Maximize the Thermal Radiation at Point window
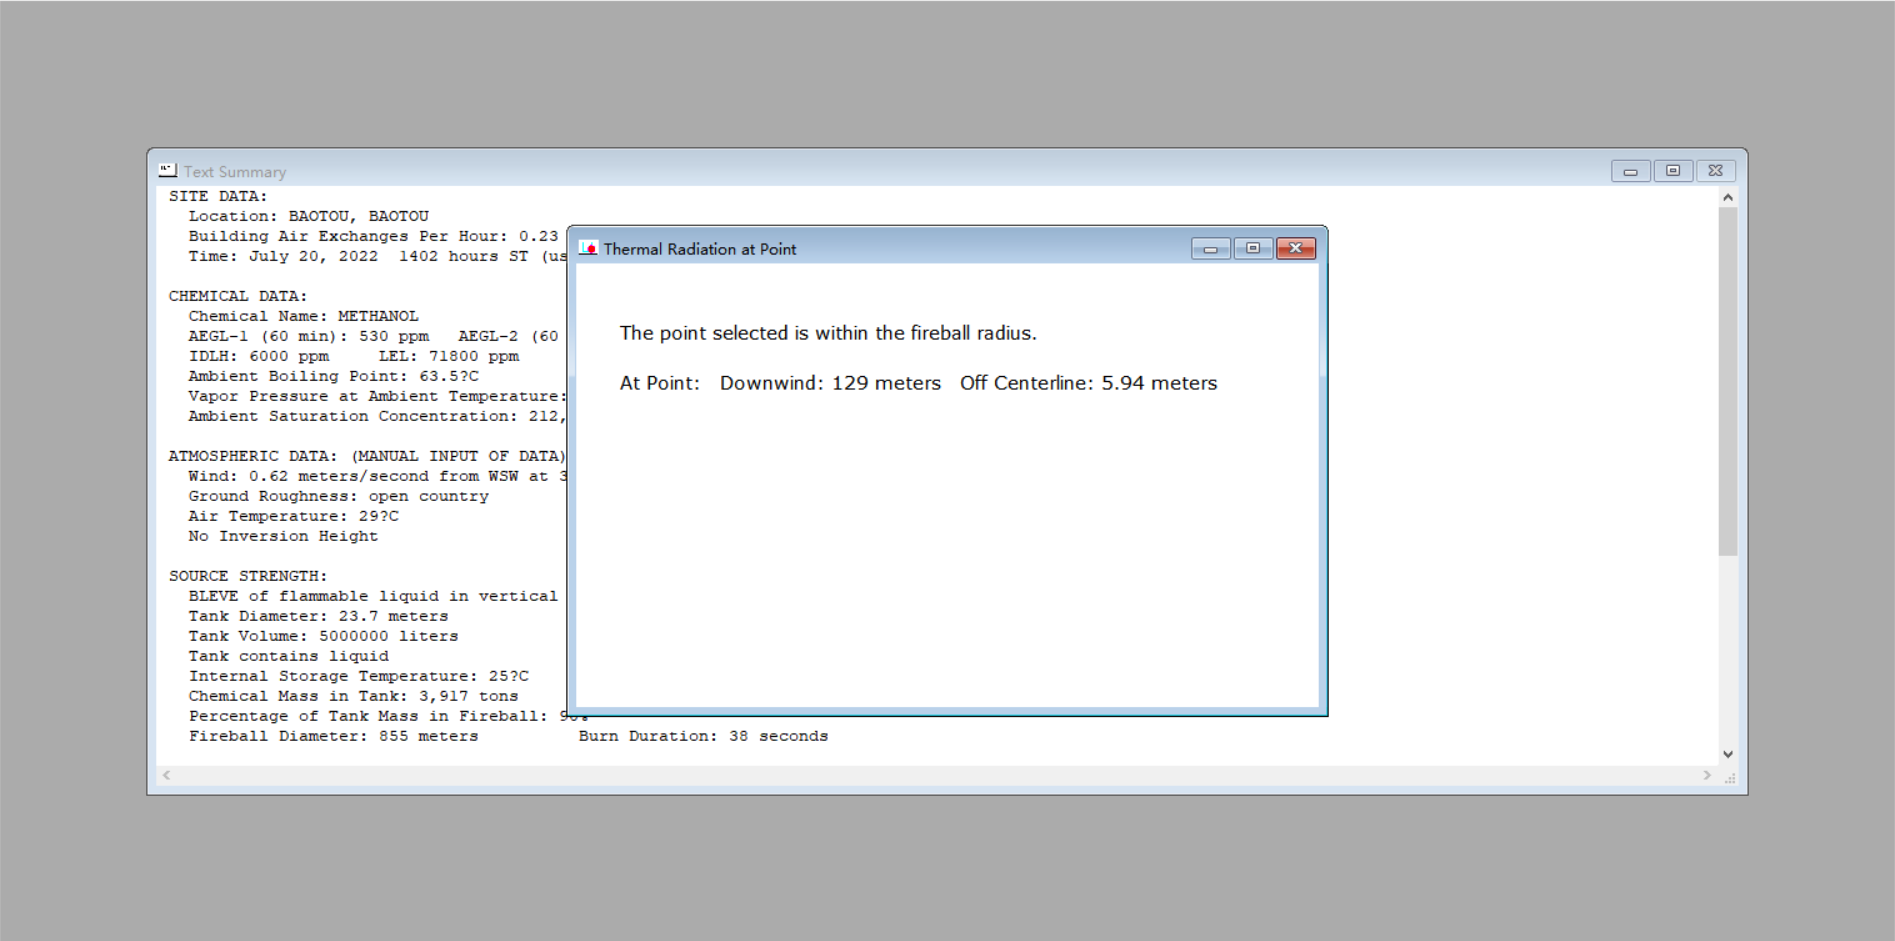 coord(1253,248)
